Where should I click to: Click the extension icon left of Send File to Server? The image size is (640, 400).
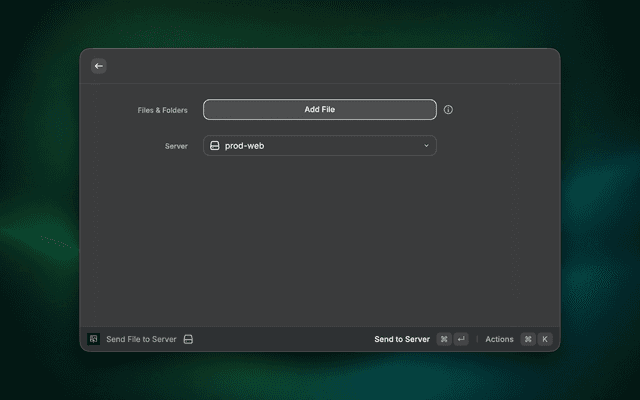click(x=93, y=339)
